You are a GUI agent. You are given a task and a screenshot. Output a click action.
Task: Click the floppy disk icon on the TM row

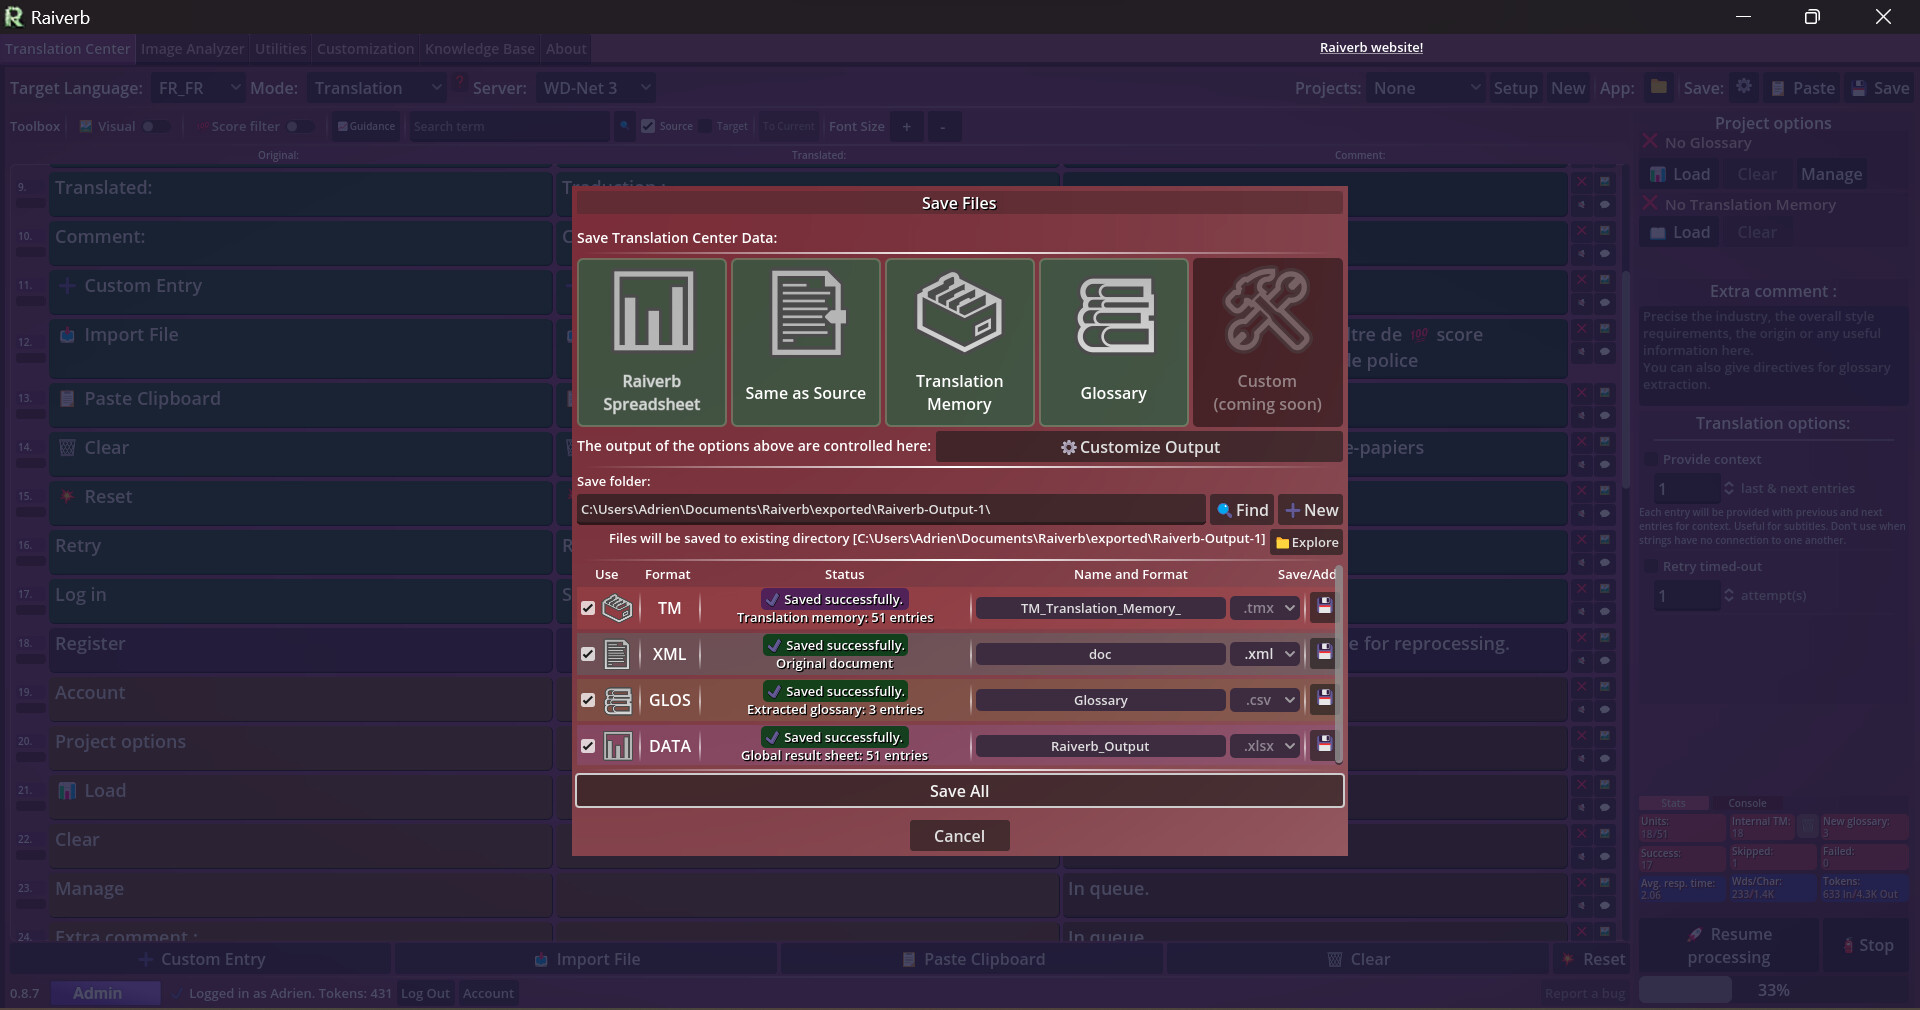(x=1324, y=608)
